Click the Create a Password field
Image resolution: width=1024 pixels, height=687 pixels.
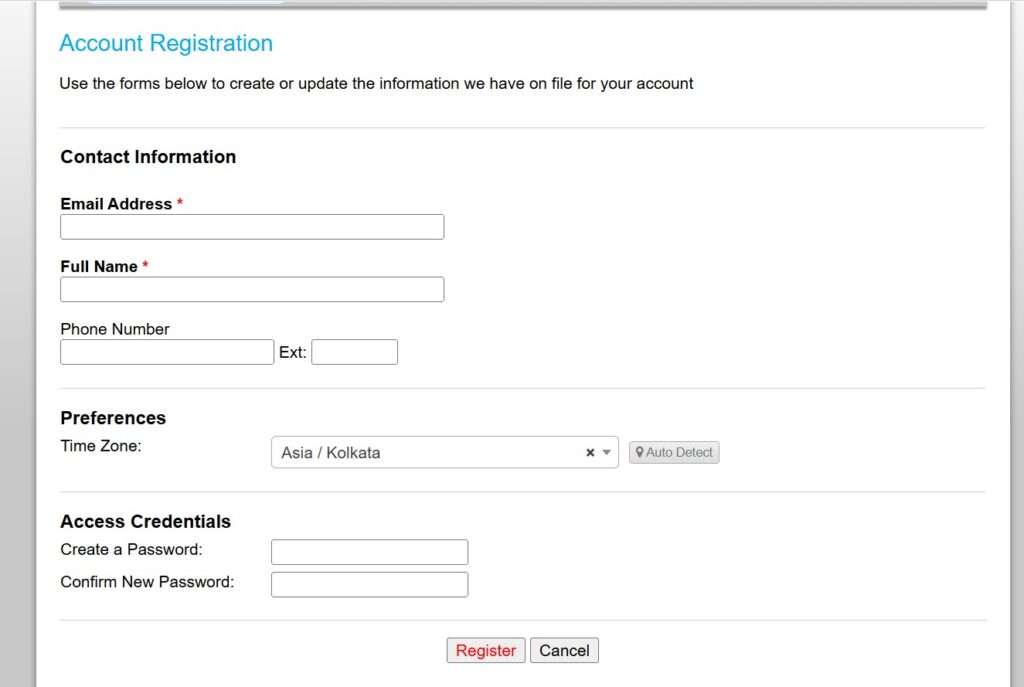(370, 552)
